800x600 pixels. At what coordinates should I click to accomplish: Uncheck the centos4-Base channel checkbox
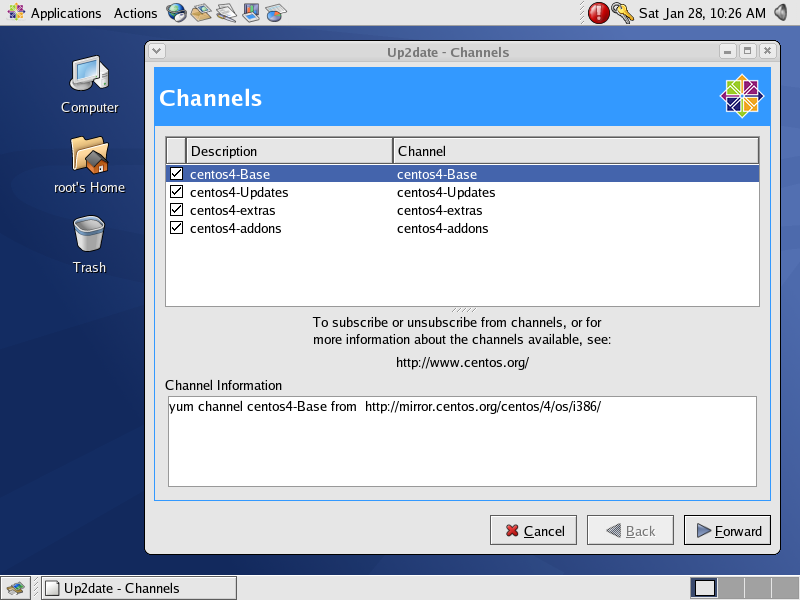pos(177,174)
